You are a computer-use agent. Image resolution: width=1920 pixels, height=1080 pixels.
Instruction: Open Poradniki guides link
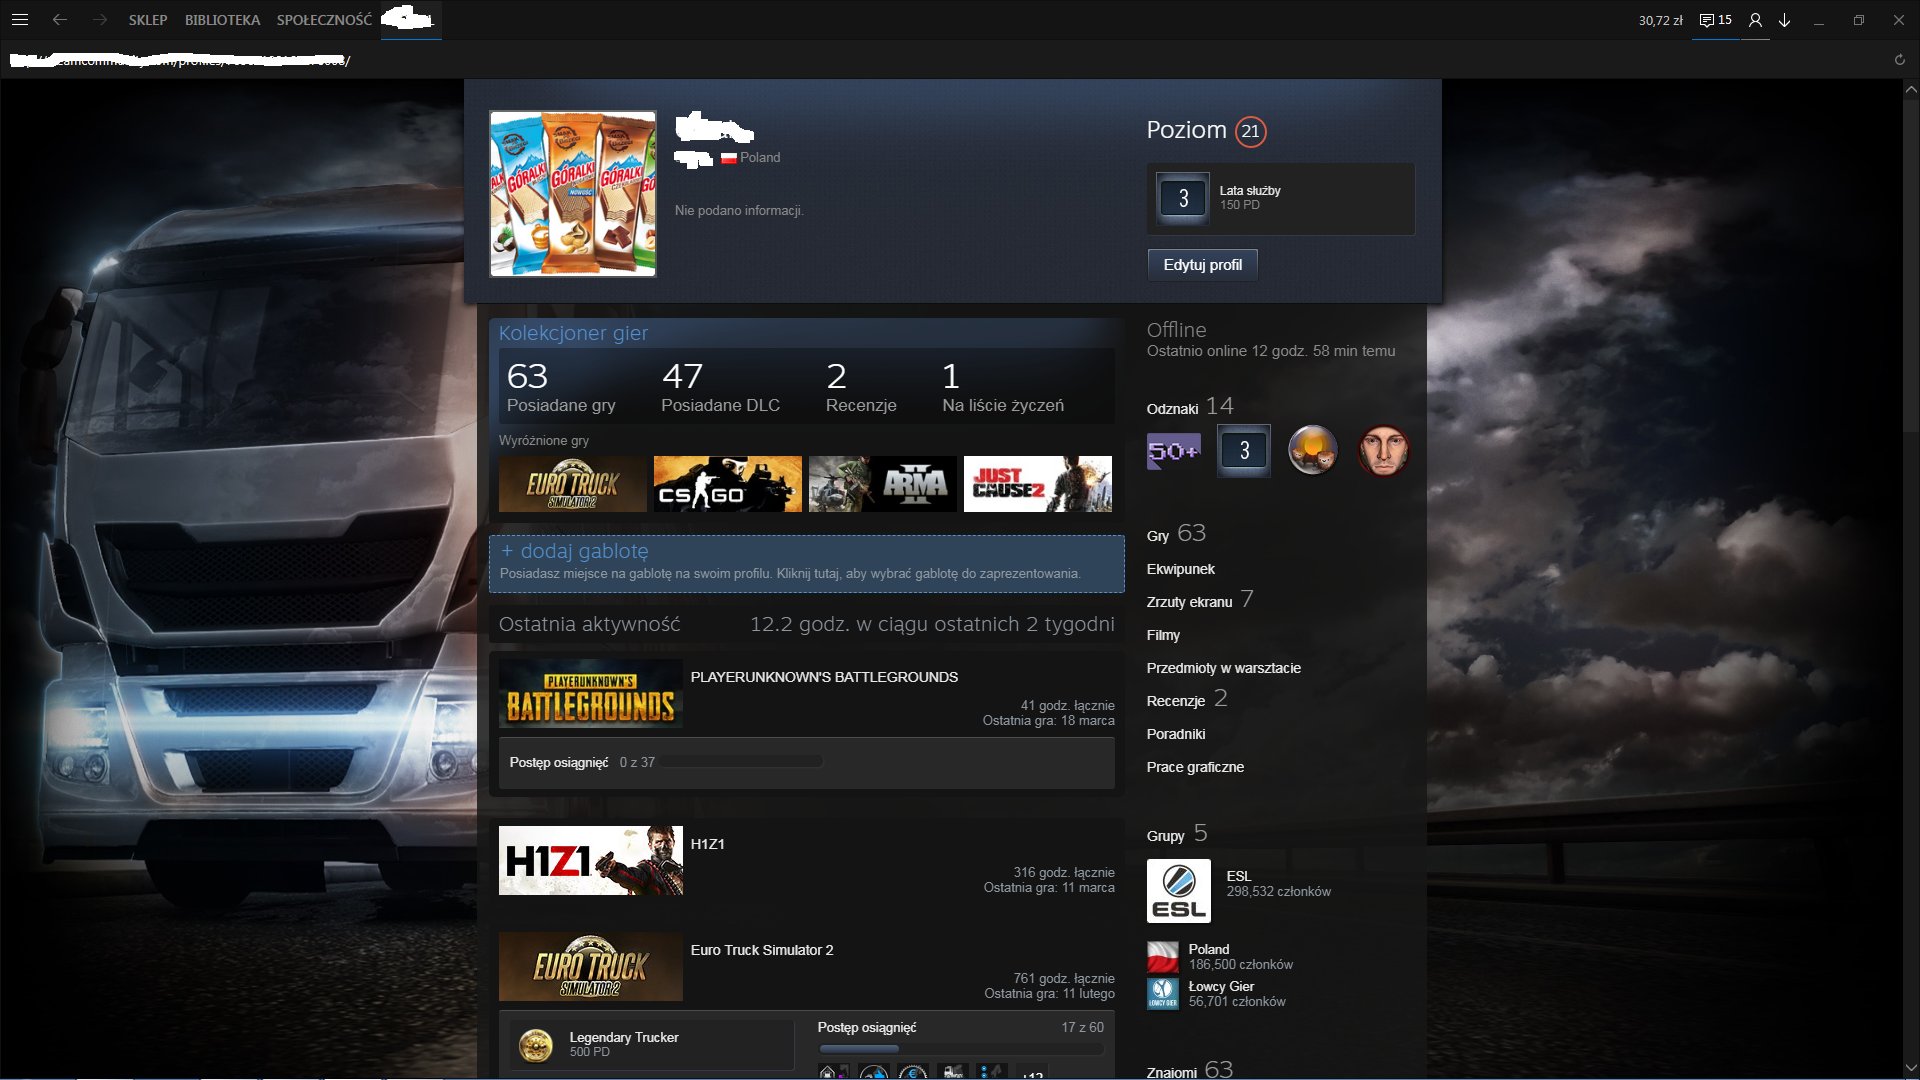pyautogui.click(x=1175, y=734)
